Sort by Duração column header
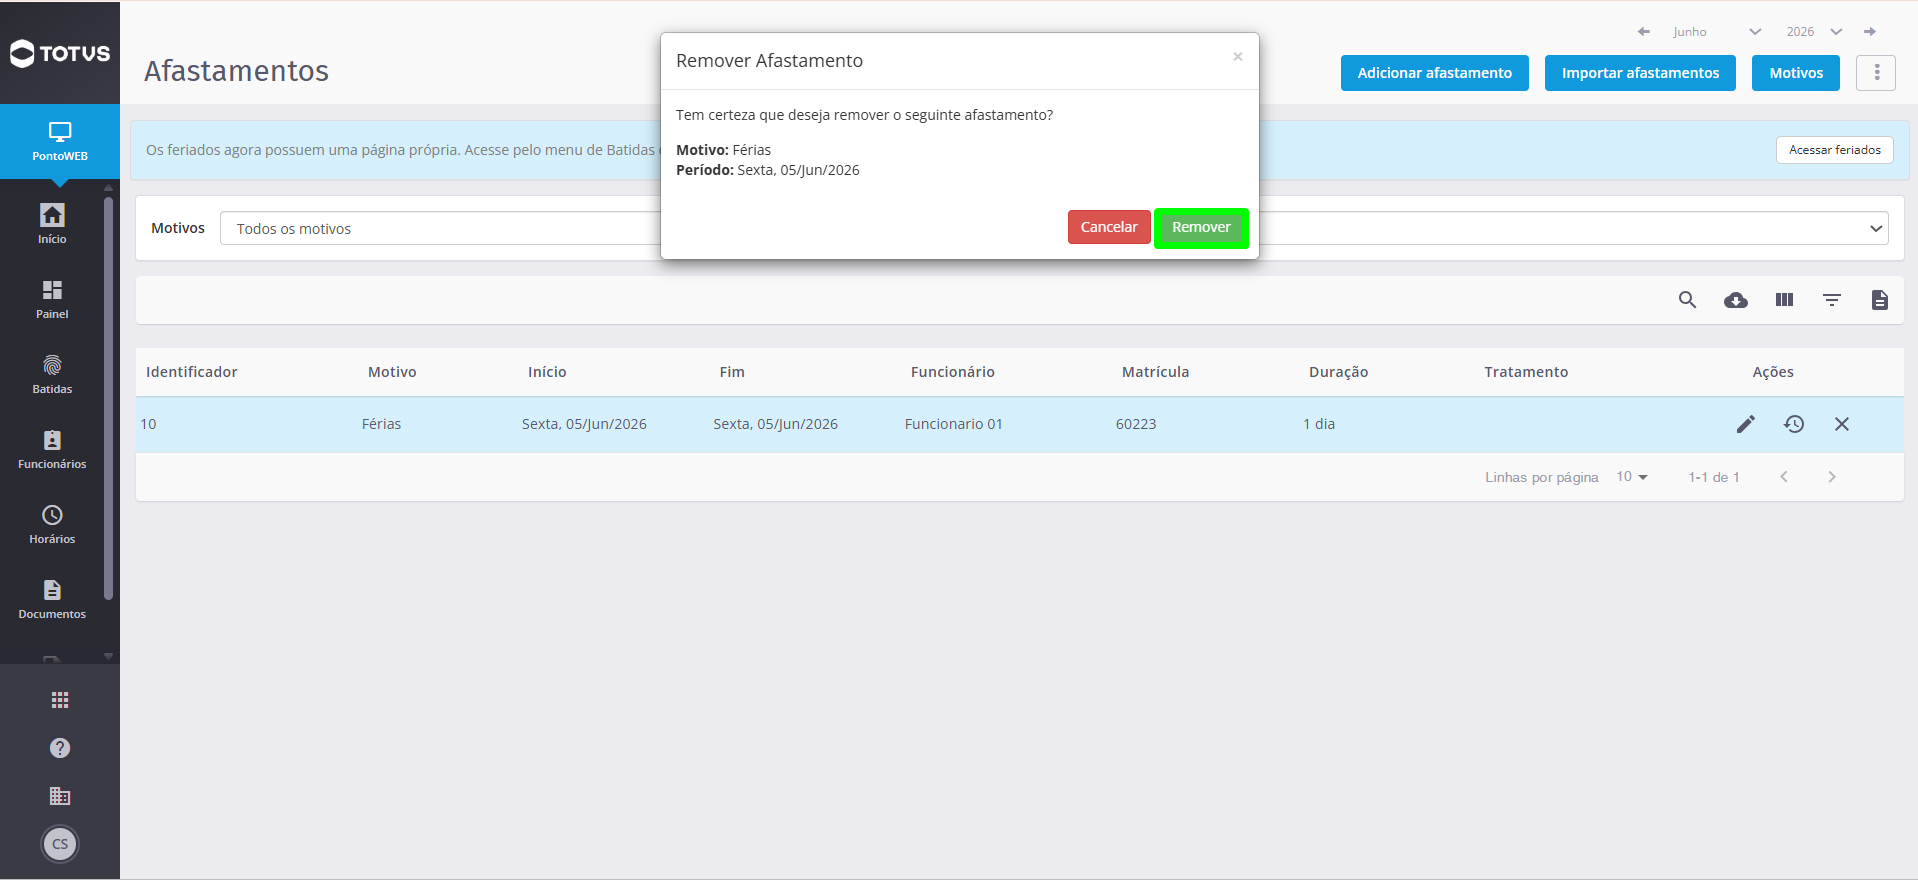Image resolution: width=1918 pixels, height=880 pixels. (1339, 372)
